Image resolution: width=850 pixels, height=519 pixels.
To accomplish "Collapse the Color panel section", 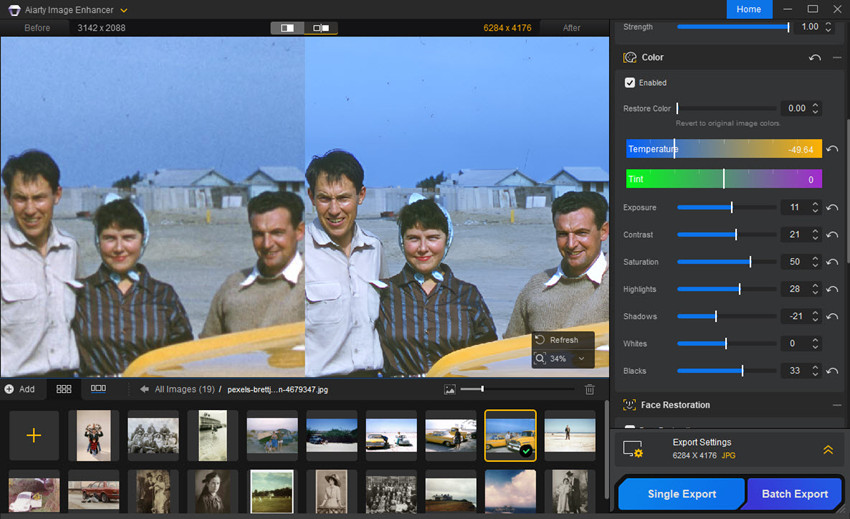I will coord(837,57).
